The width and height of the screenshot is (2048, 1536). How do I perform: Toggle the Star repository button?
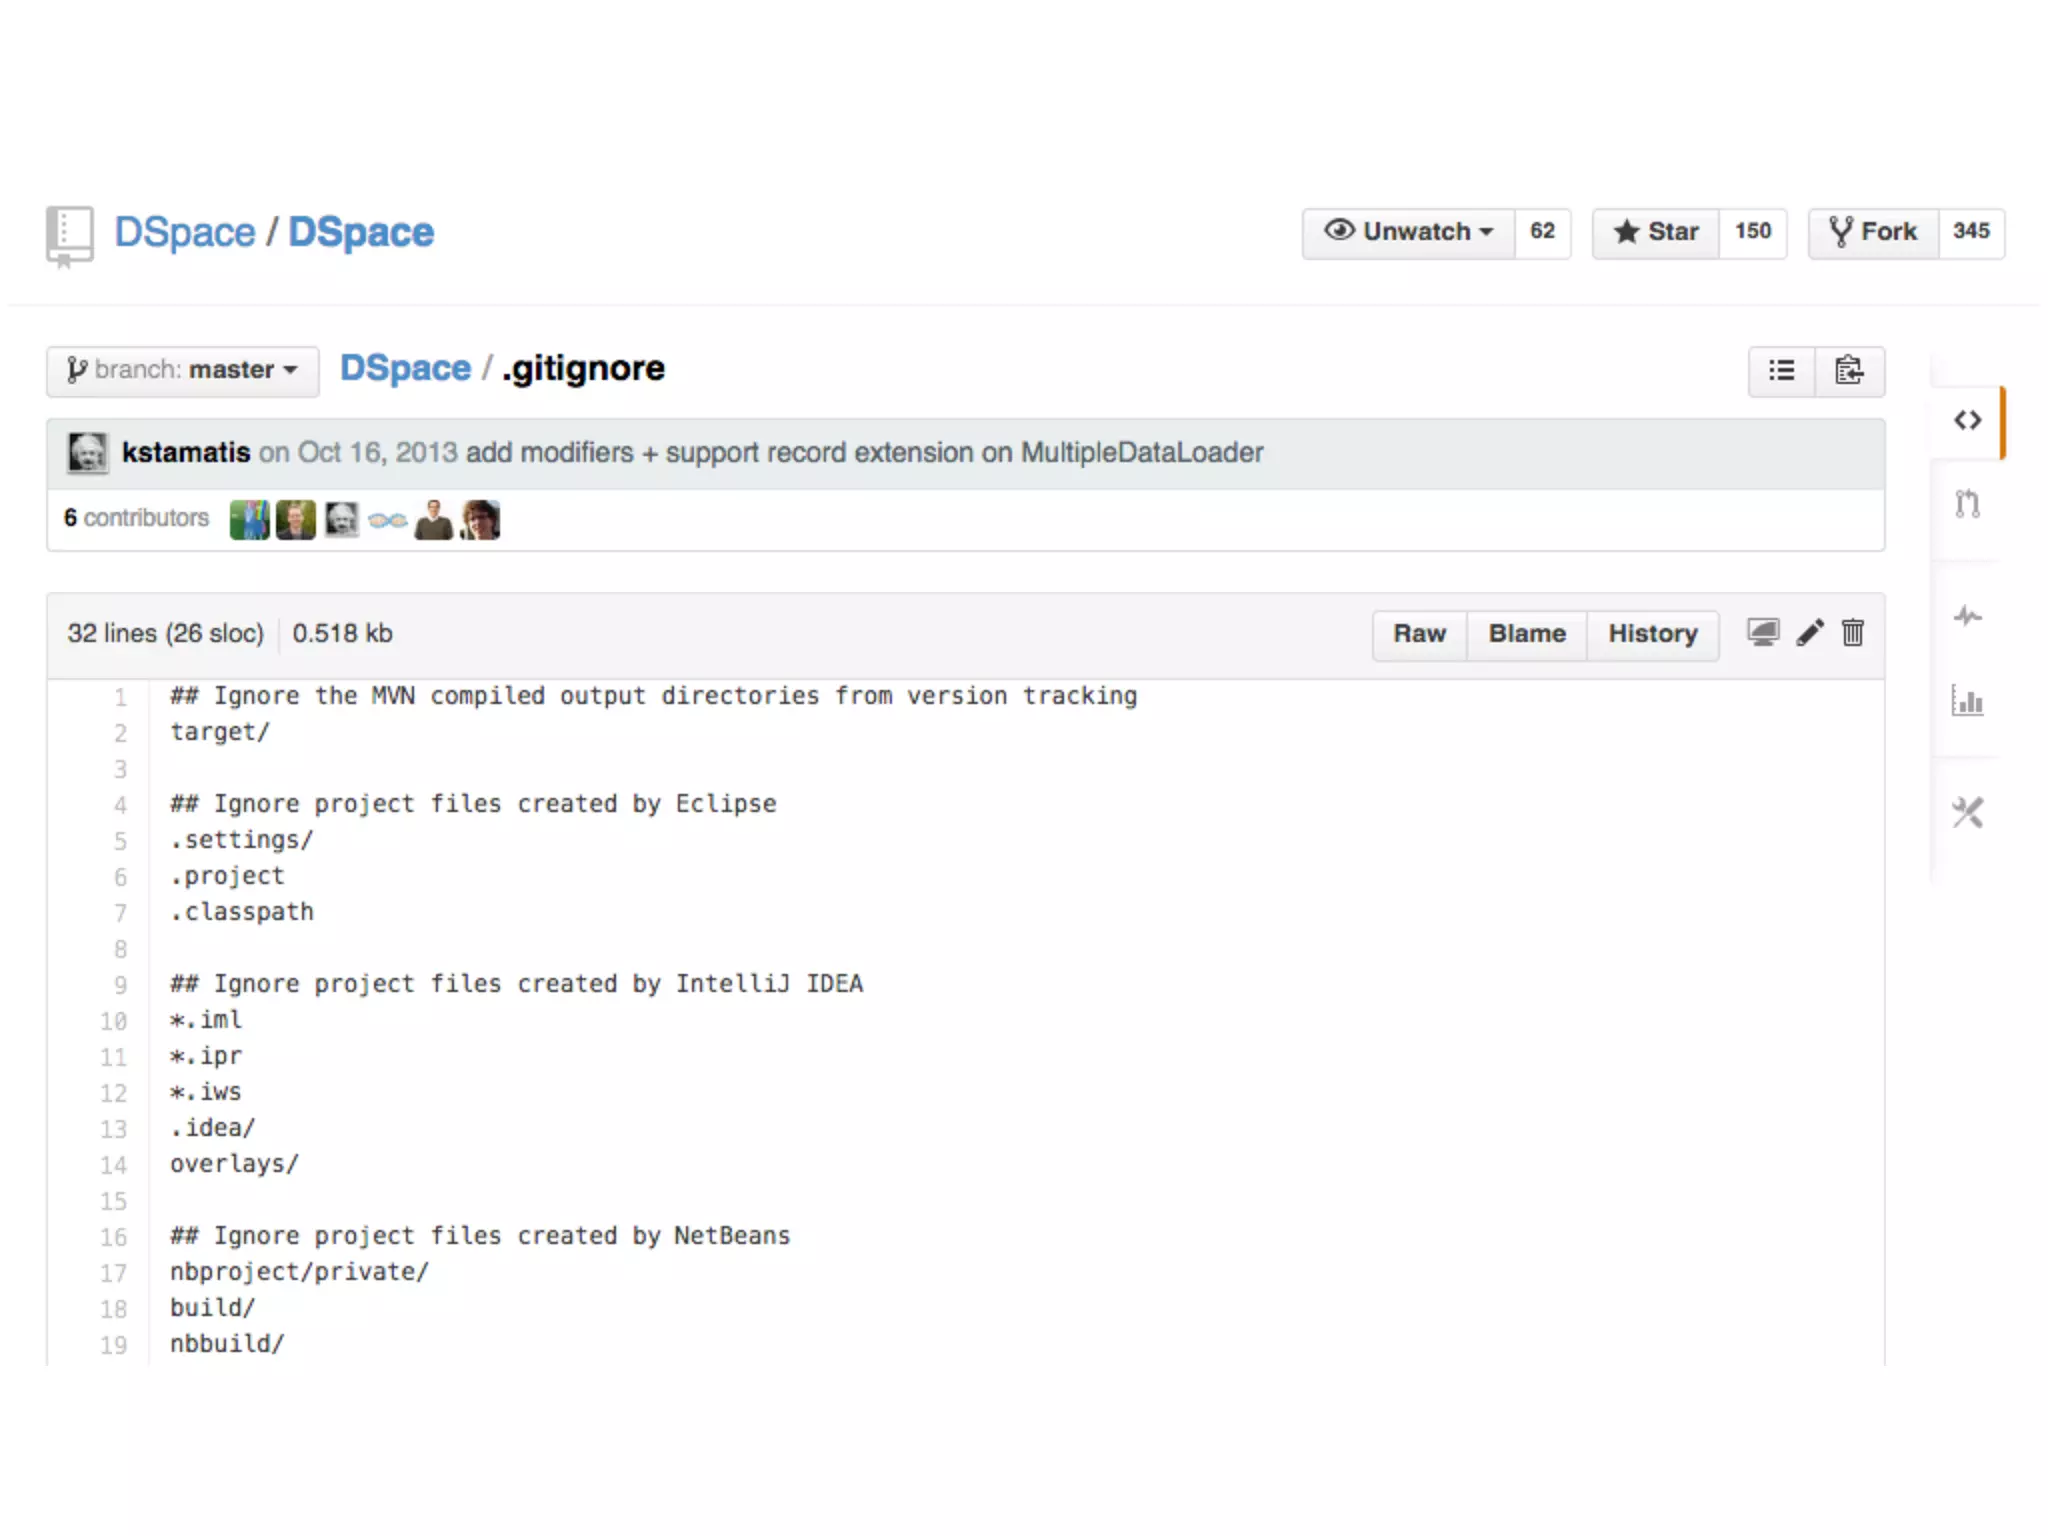[x=1656, y=232]
